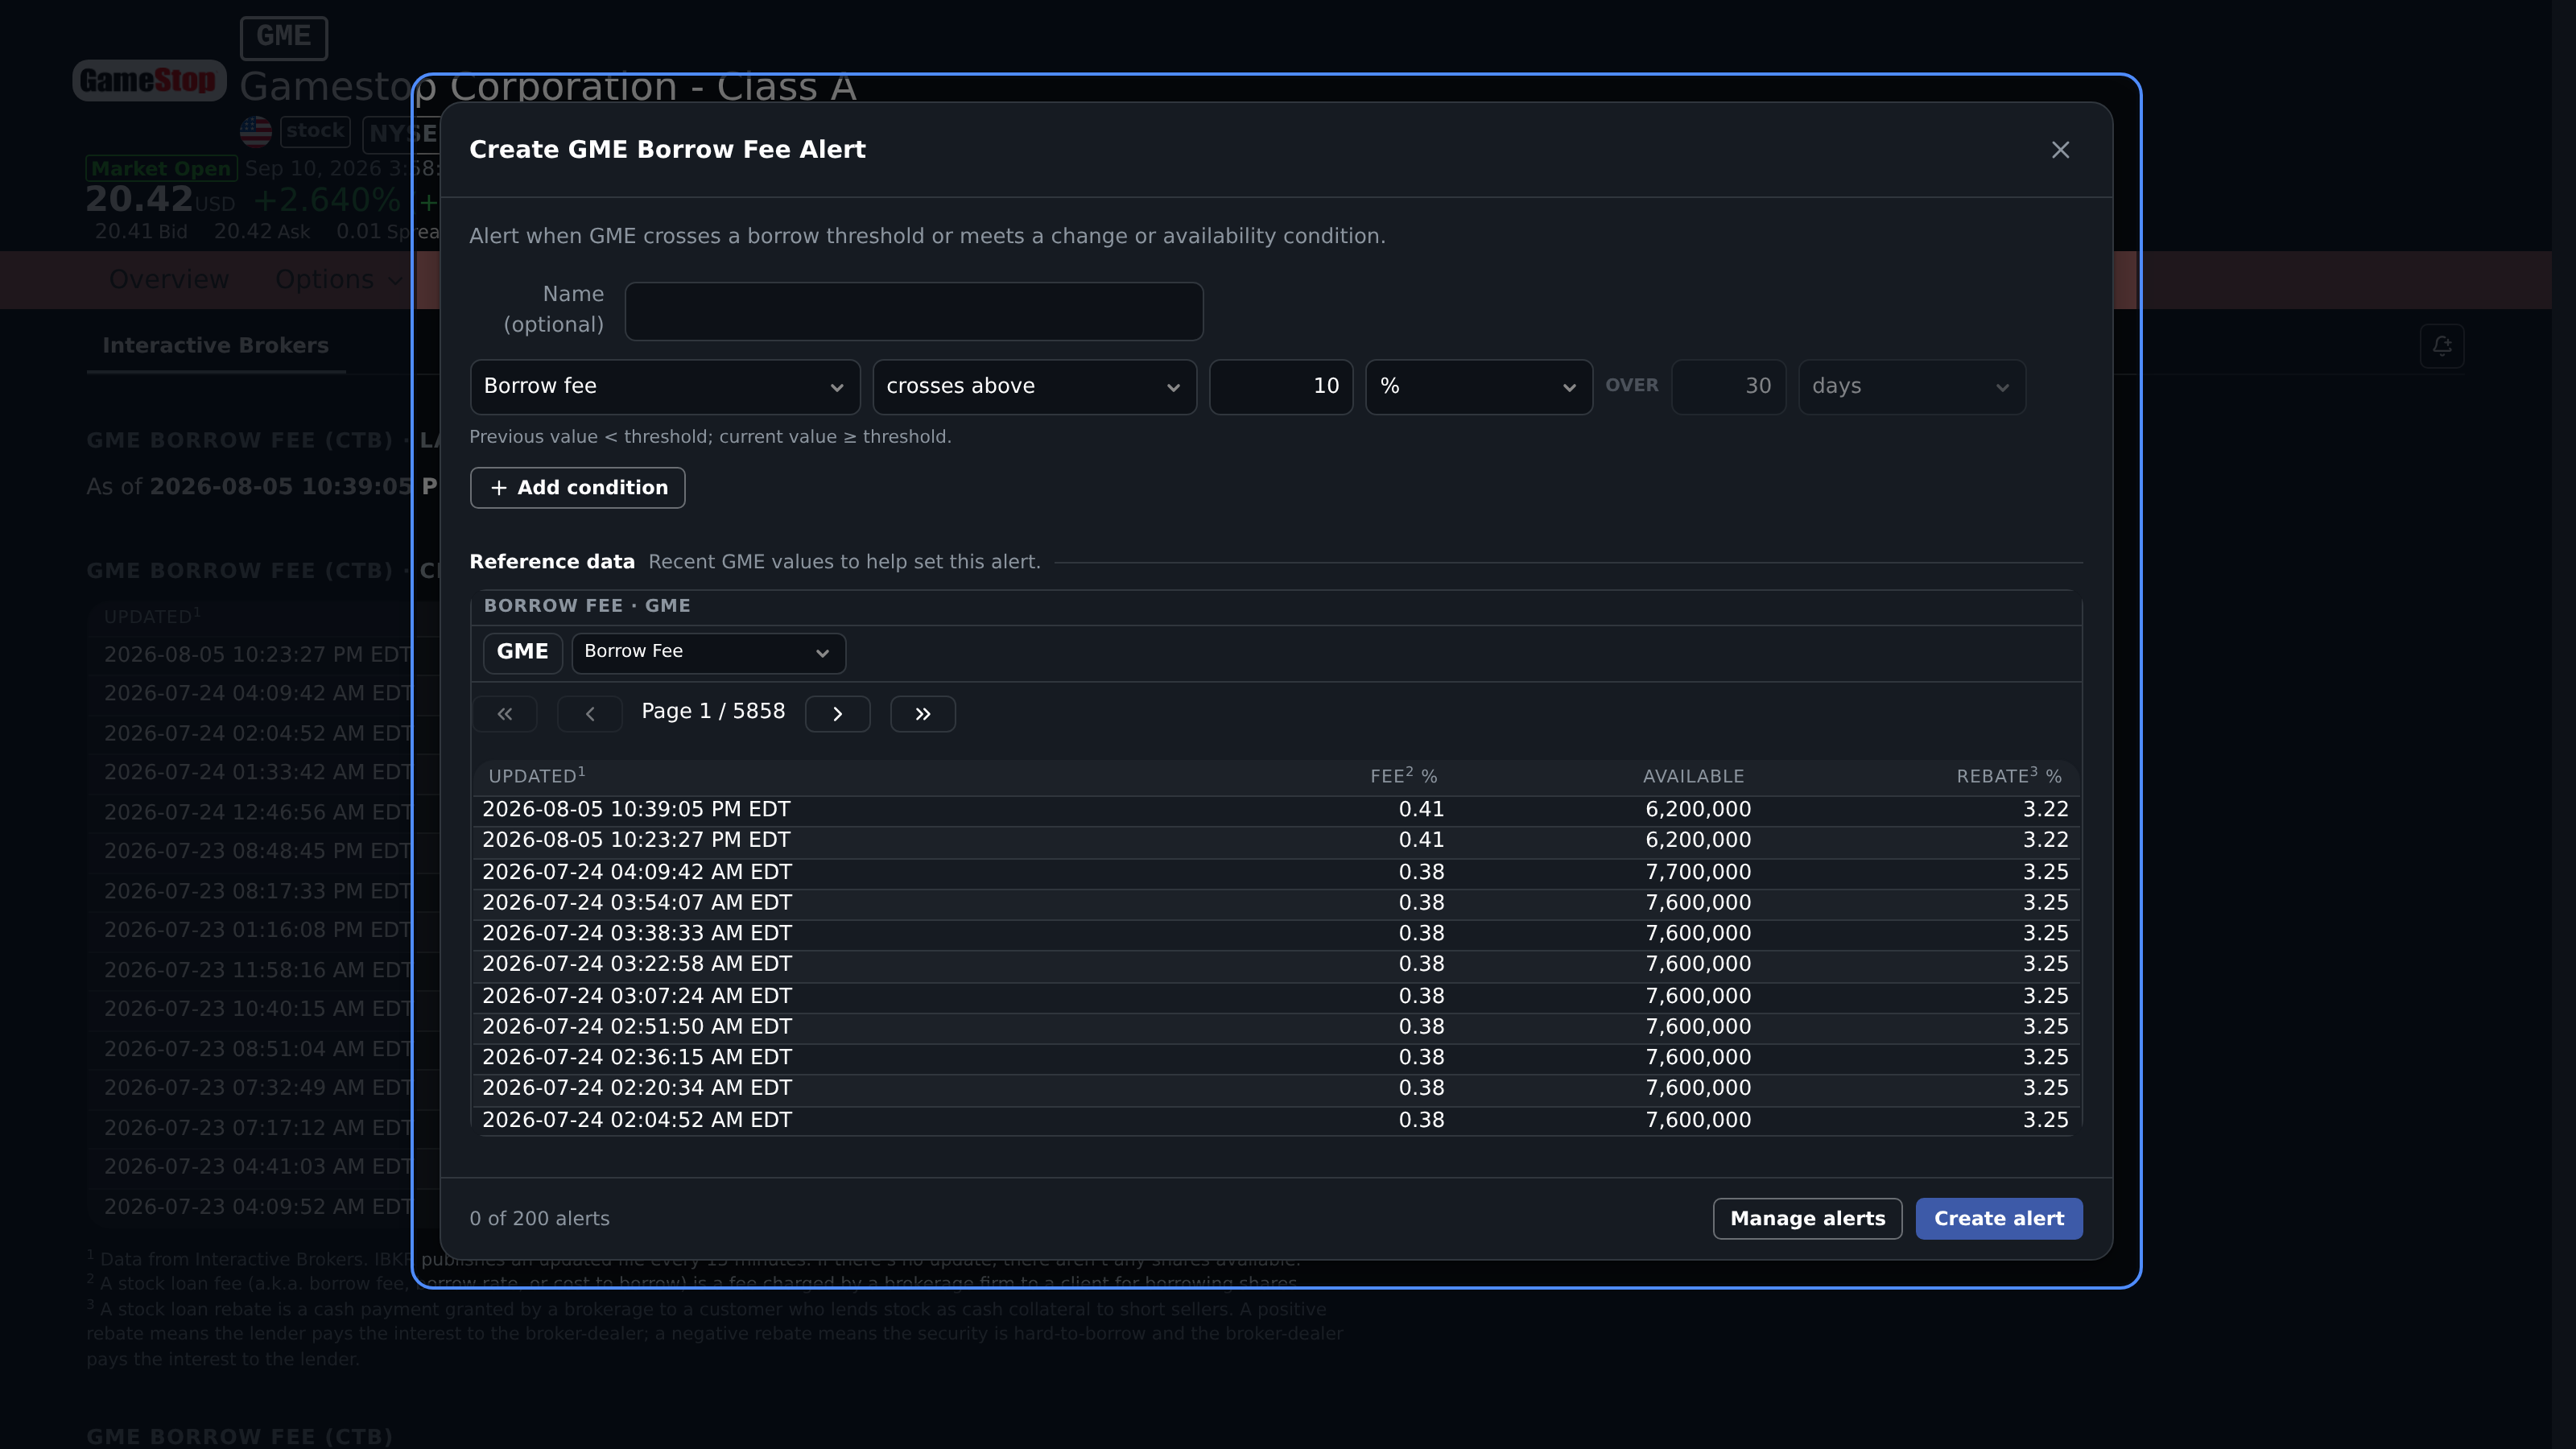Switch to the Overview tab in background
This screenshot has width=2576, height=1449.
(169, 280)
